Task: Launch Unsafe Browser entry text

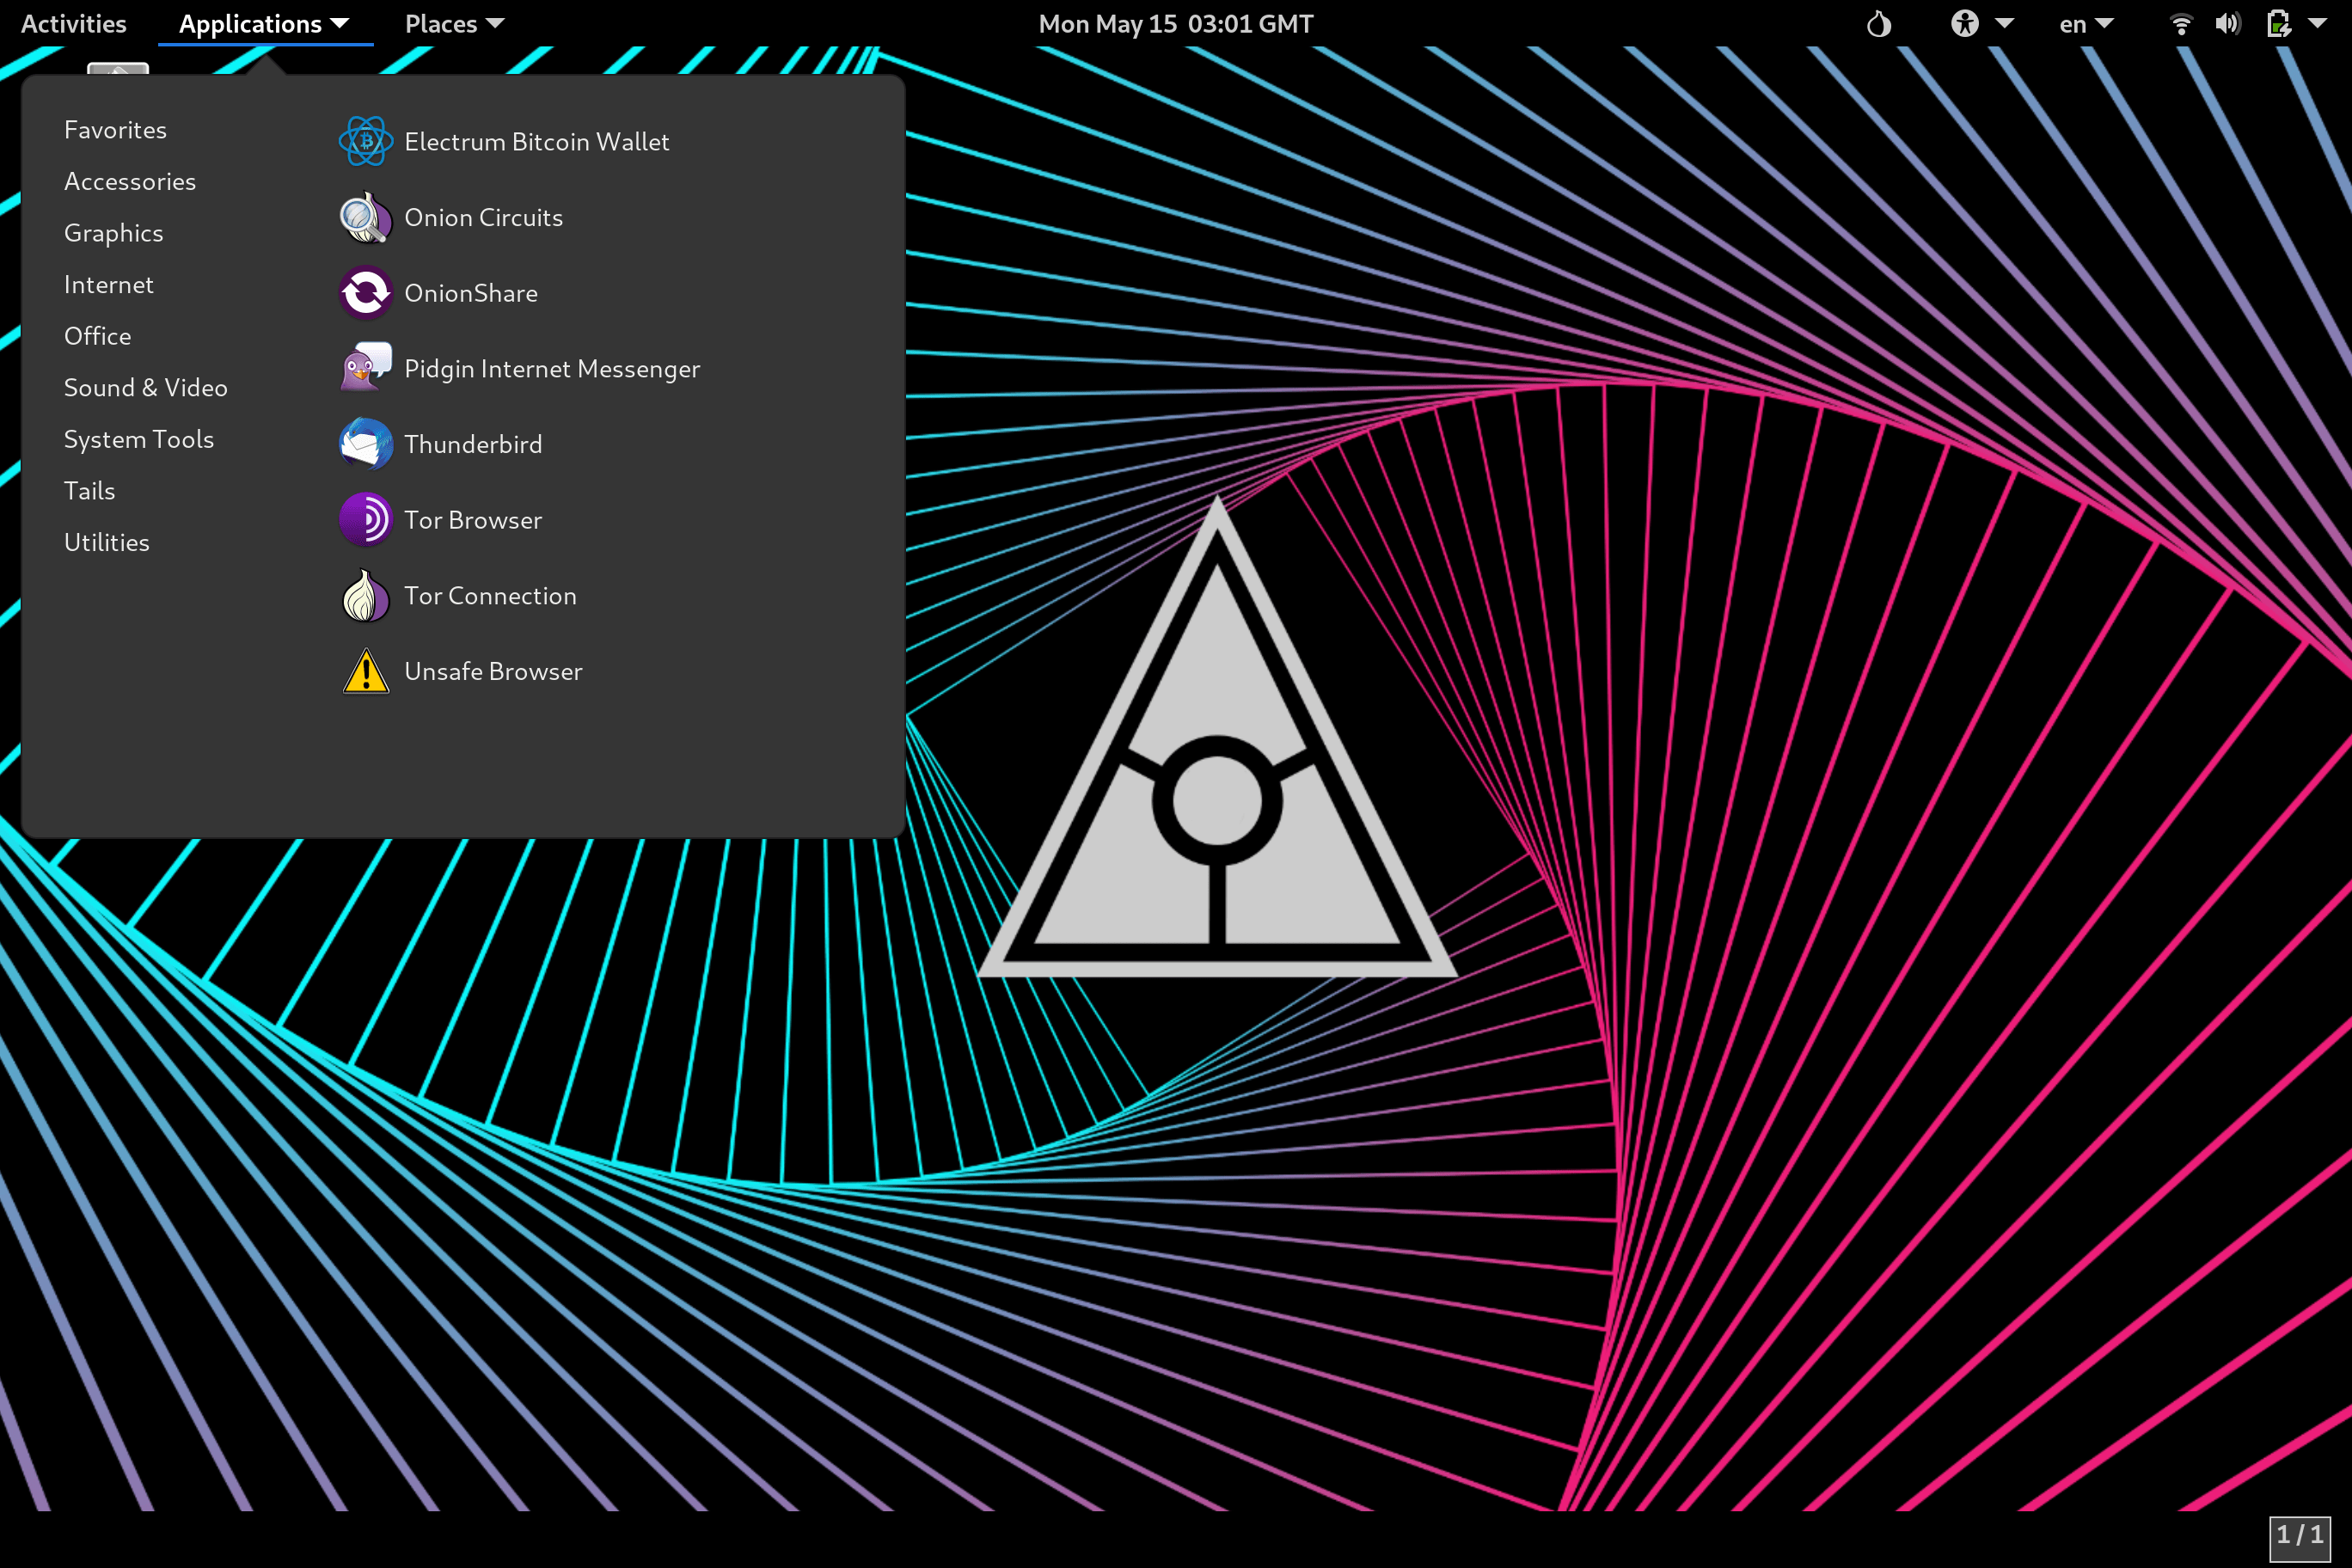Action: tap(493, 671)
